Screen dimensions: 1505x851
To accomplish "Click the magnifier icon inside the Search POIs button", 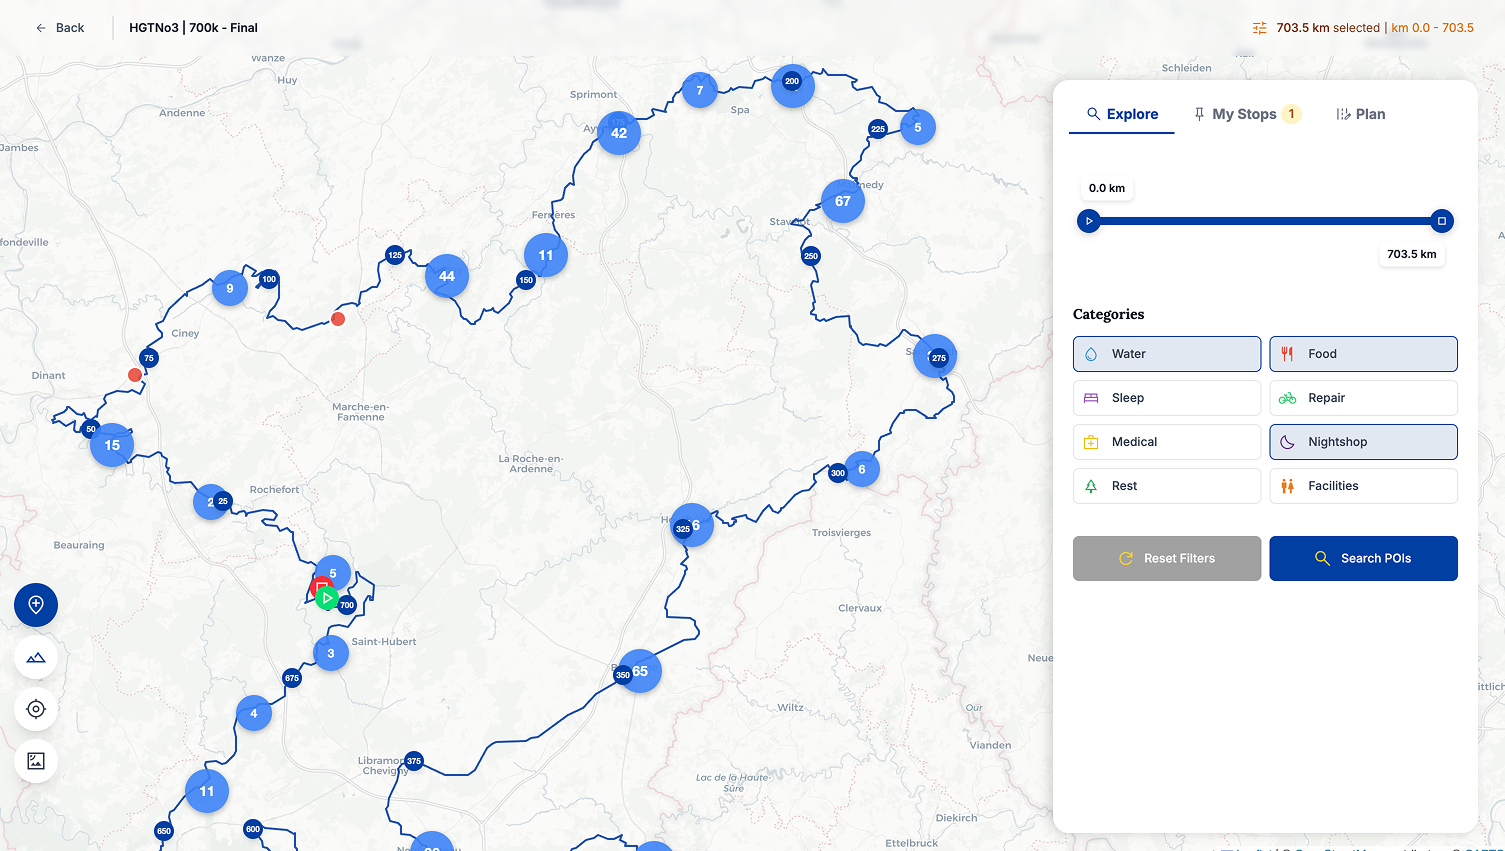I will point(1324,558).
